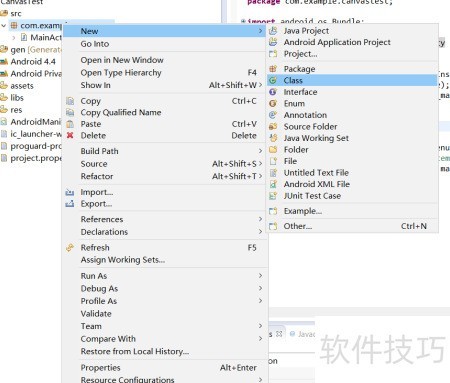The height and width of the screenshot is (383, 450).
Task: Click the Refresh icon
Action: click(70, 248)
